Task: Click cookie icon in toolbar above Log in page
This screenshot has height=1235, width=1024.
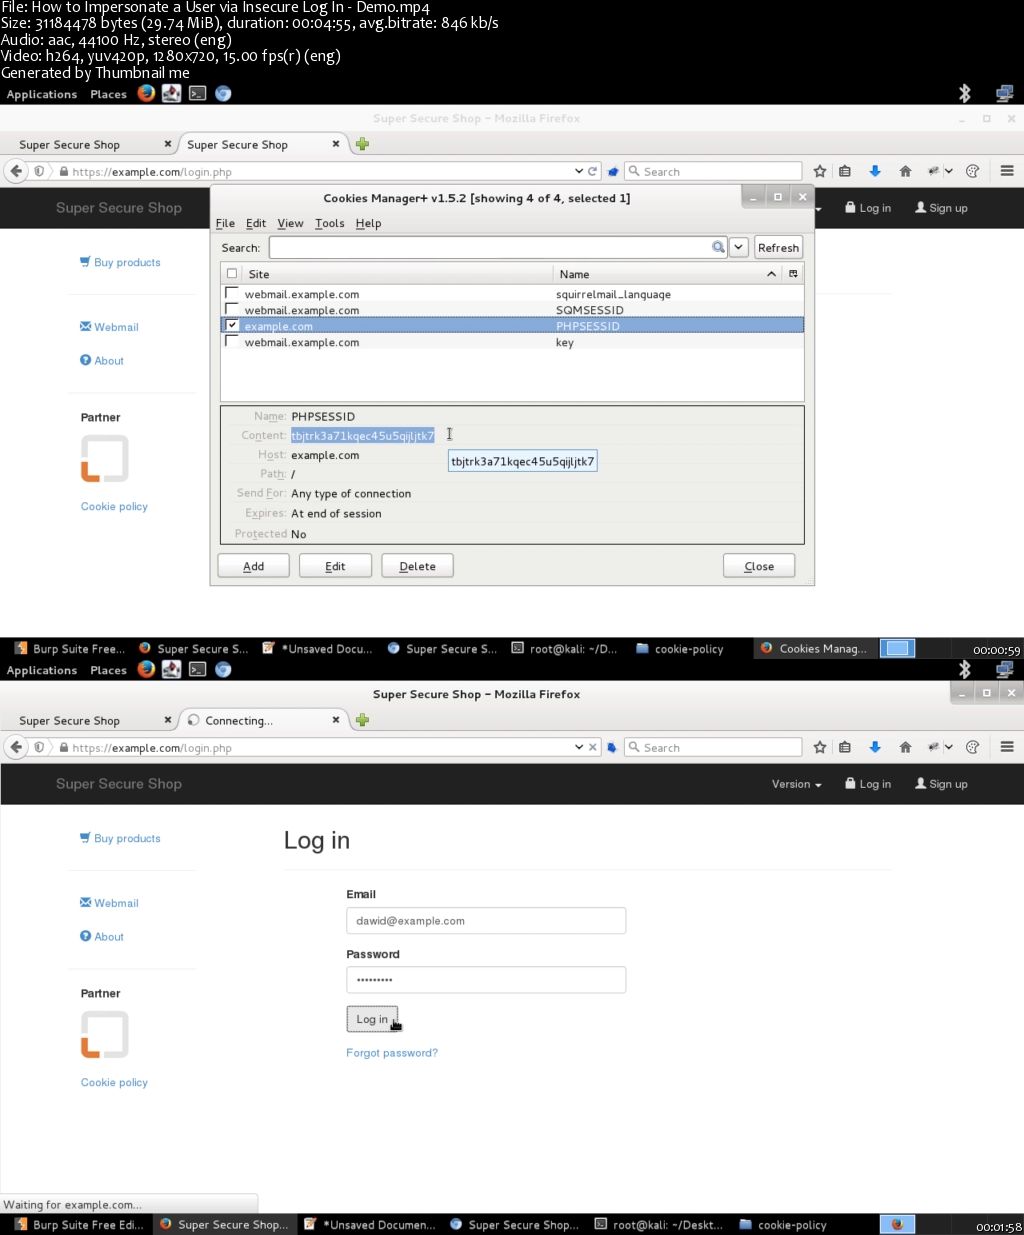Action: pos(972,747)
